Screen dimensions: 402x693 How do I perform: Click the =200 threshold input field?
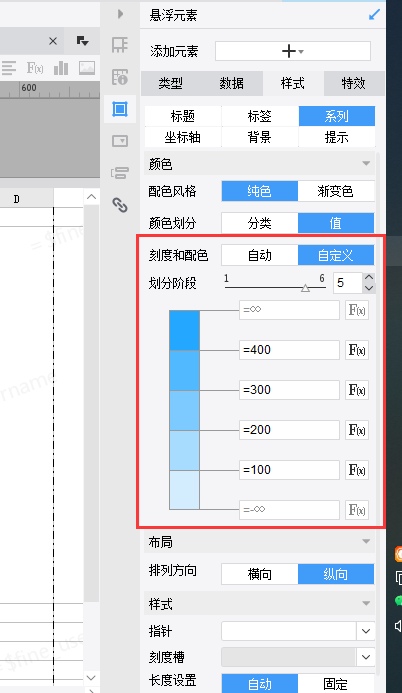pyautogui.click(x=289, y=430)
